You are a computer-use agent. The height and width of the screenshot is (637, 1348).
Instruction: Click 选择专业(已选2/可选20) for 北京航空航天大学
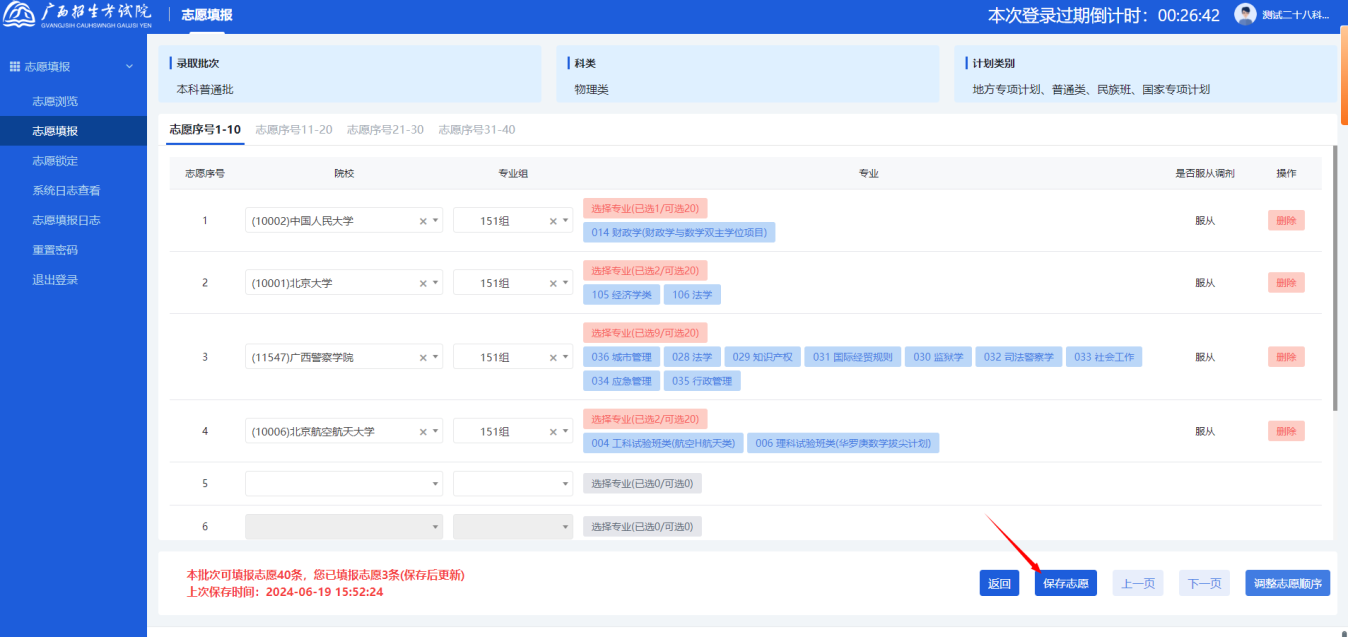[645, 419]
